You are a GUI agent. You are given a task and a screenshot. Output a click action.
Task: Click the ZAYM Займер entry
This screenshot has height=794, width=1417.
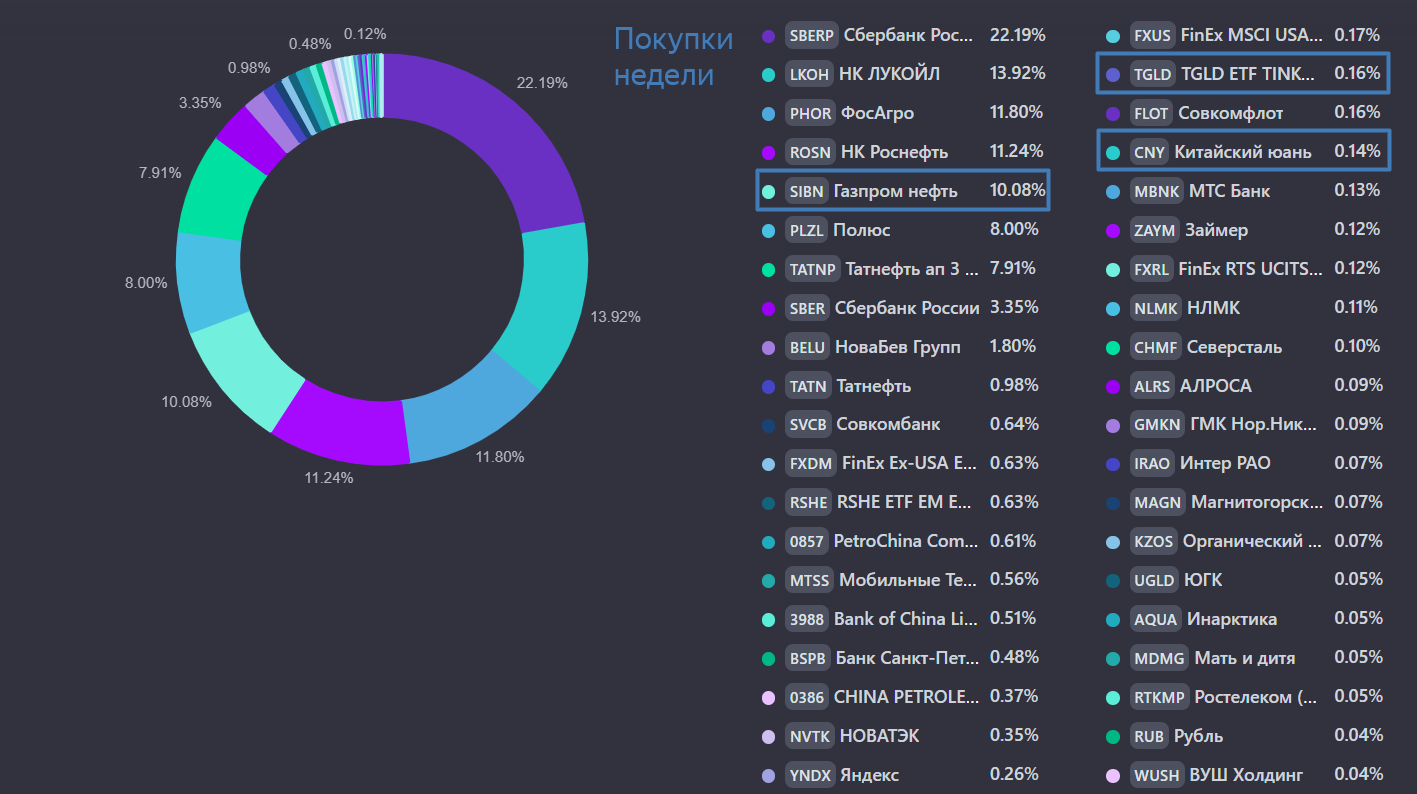coord(1244,230)
